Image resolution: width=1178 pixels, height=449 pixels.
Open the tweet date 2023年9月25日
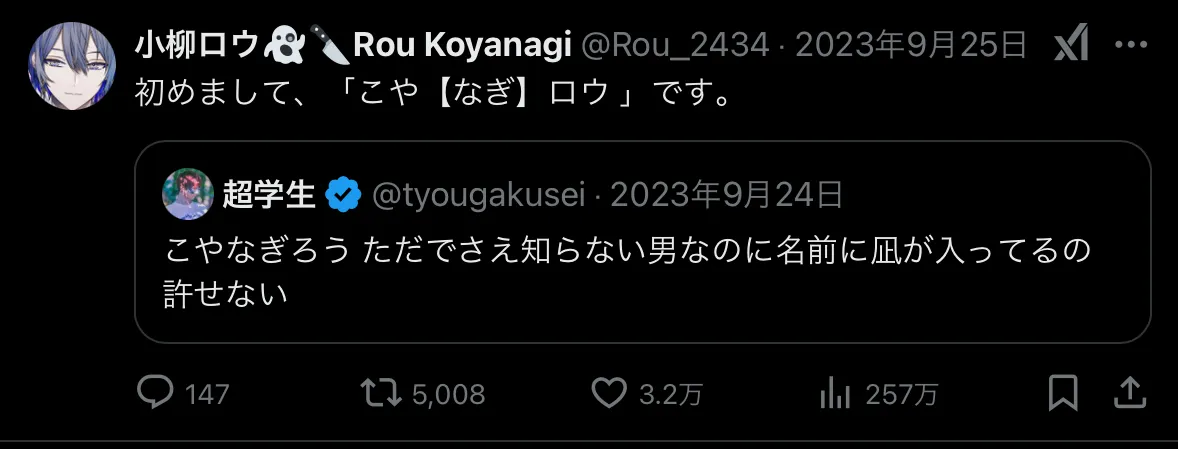click(911, 47)
